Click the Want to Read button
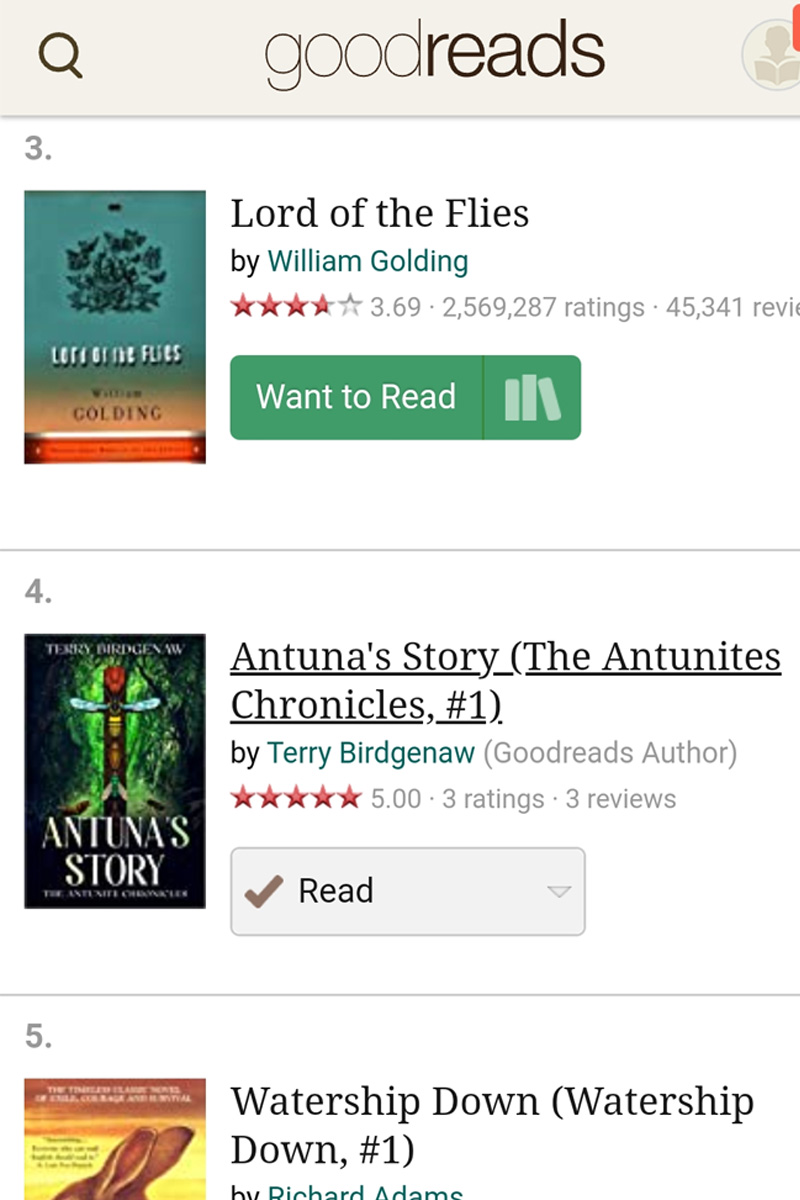This screenshot has width=800, height=1200. [355, 397]
